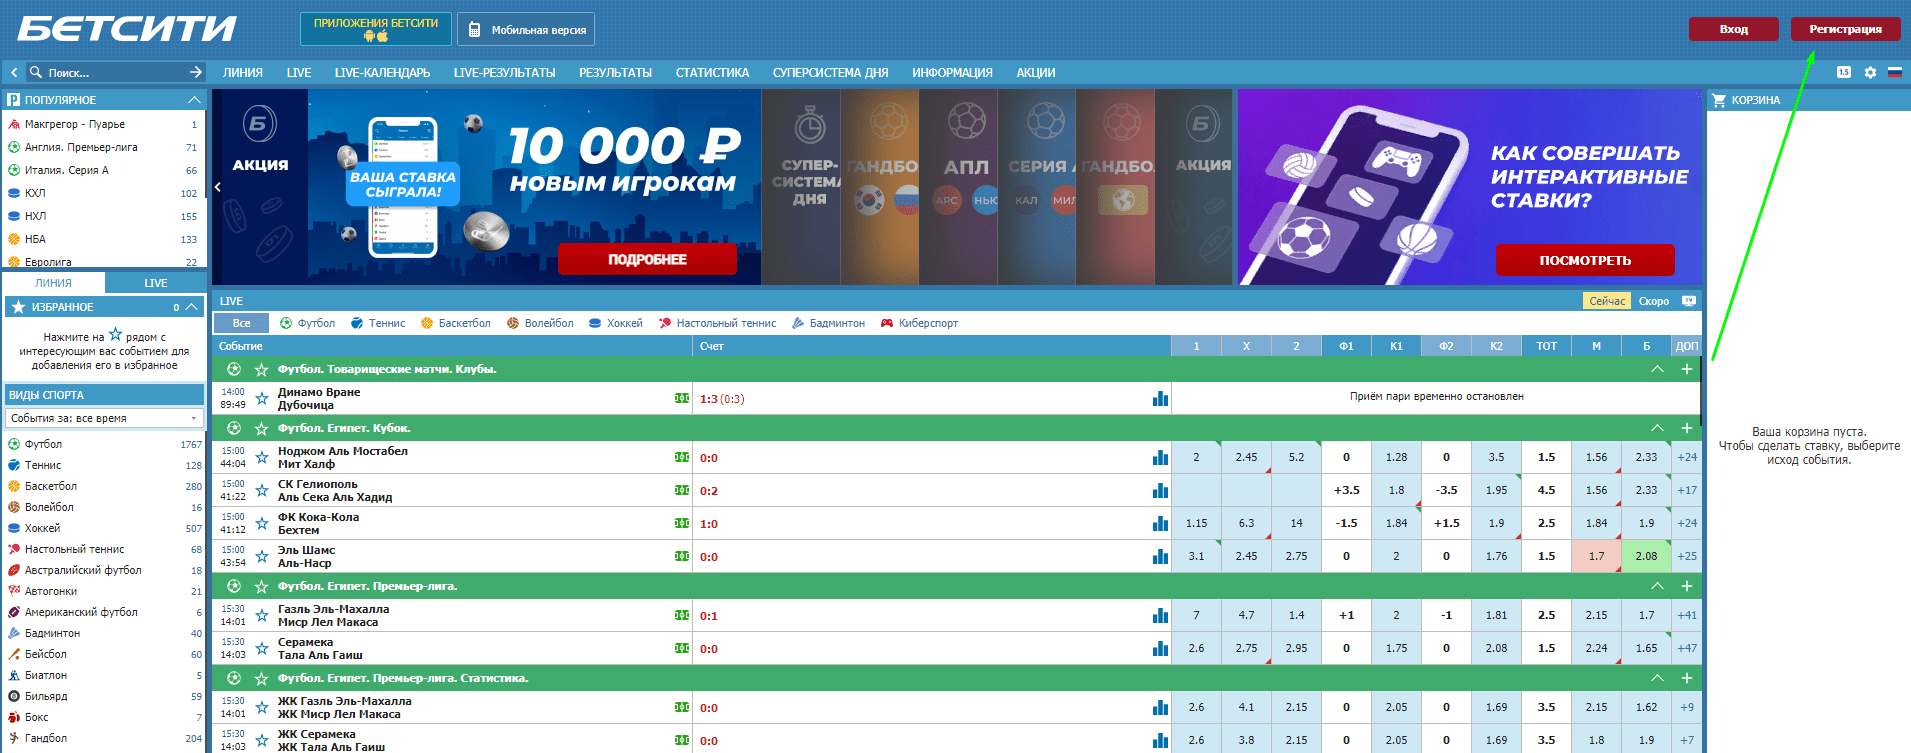
Task: Star the Серамека vs Тала Аль Гаиш match
Action: click(262, 648)
